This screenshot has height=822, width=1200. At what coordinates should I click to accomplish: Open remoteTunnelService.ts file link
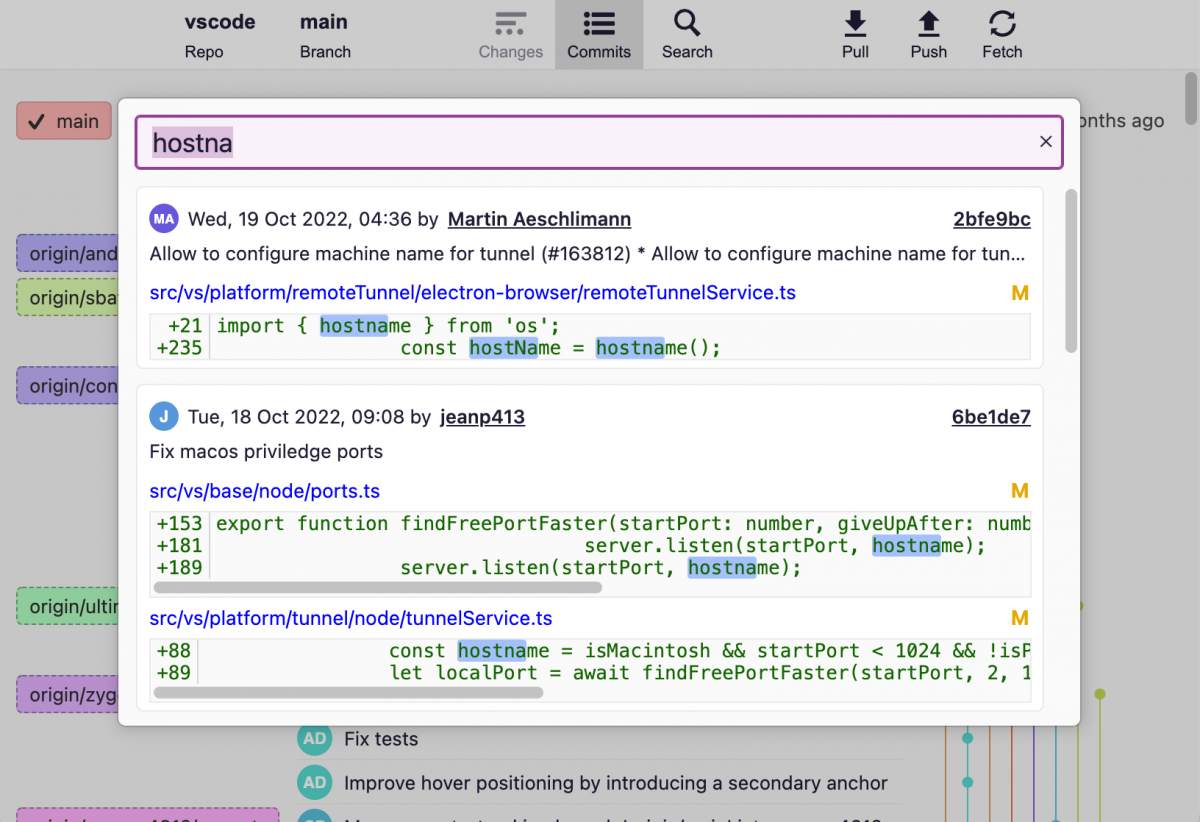pos(473,293)
